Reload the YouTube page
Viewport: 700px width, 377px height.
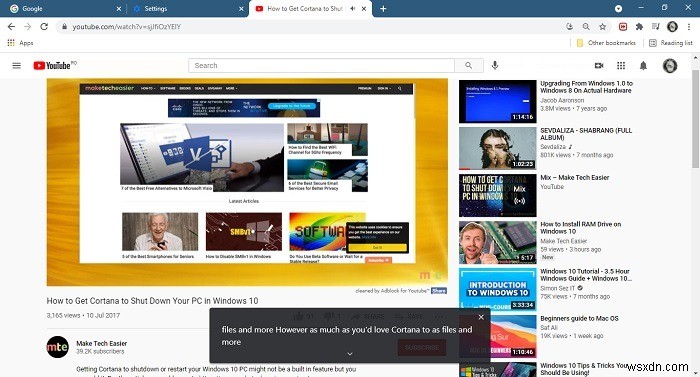coord(44,27)
